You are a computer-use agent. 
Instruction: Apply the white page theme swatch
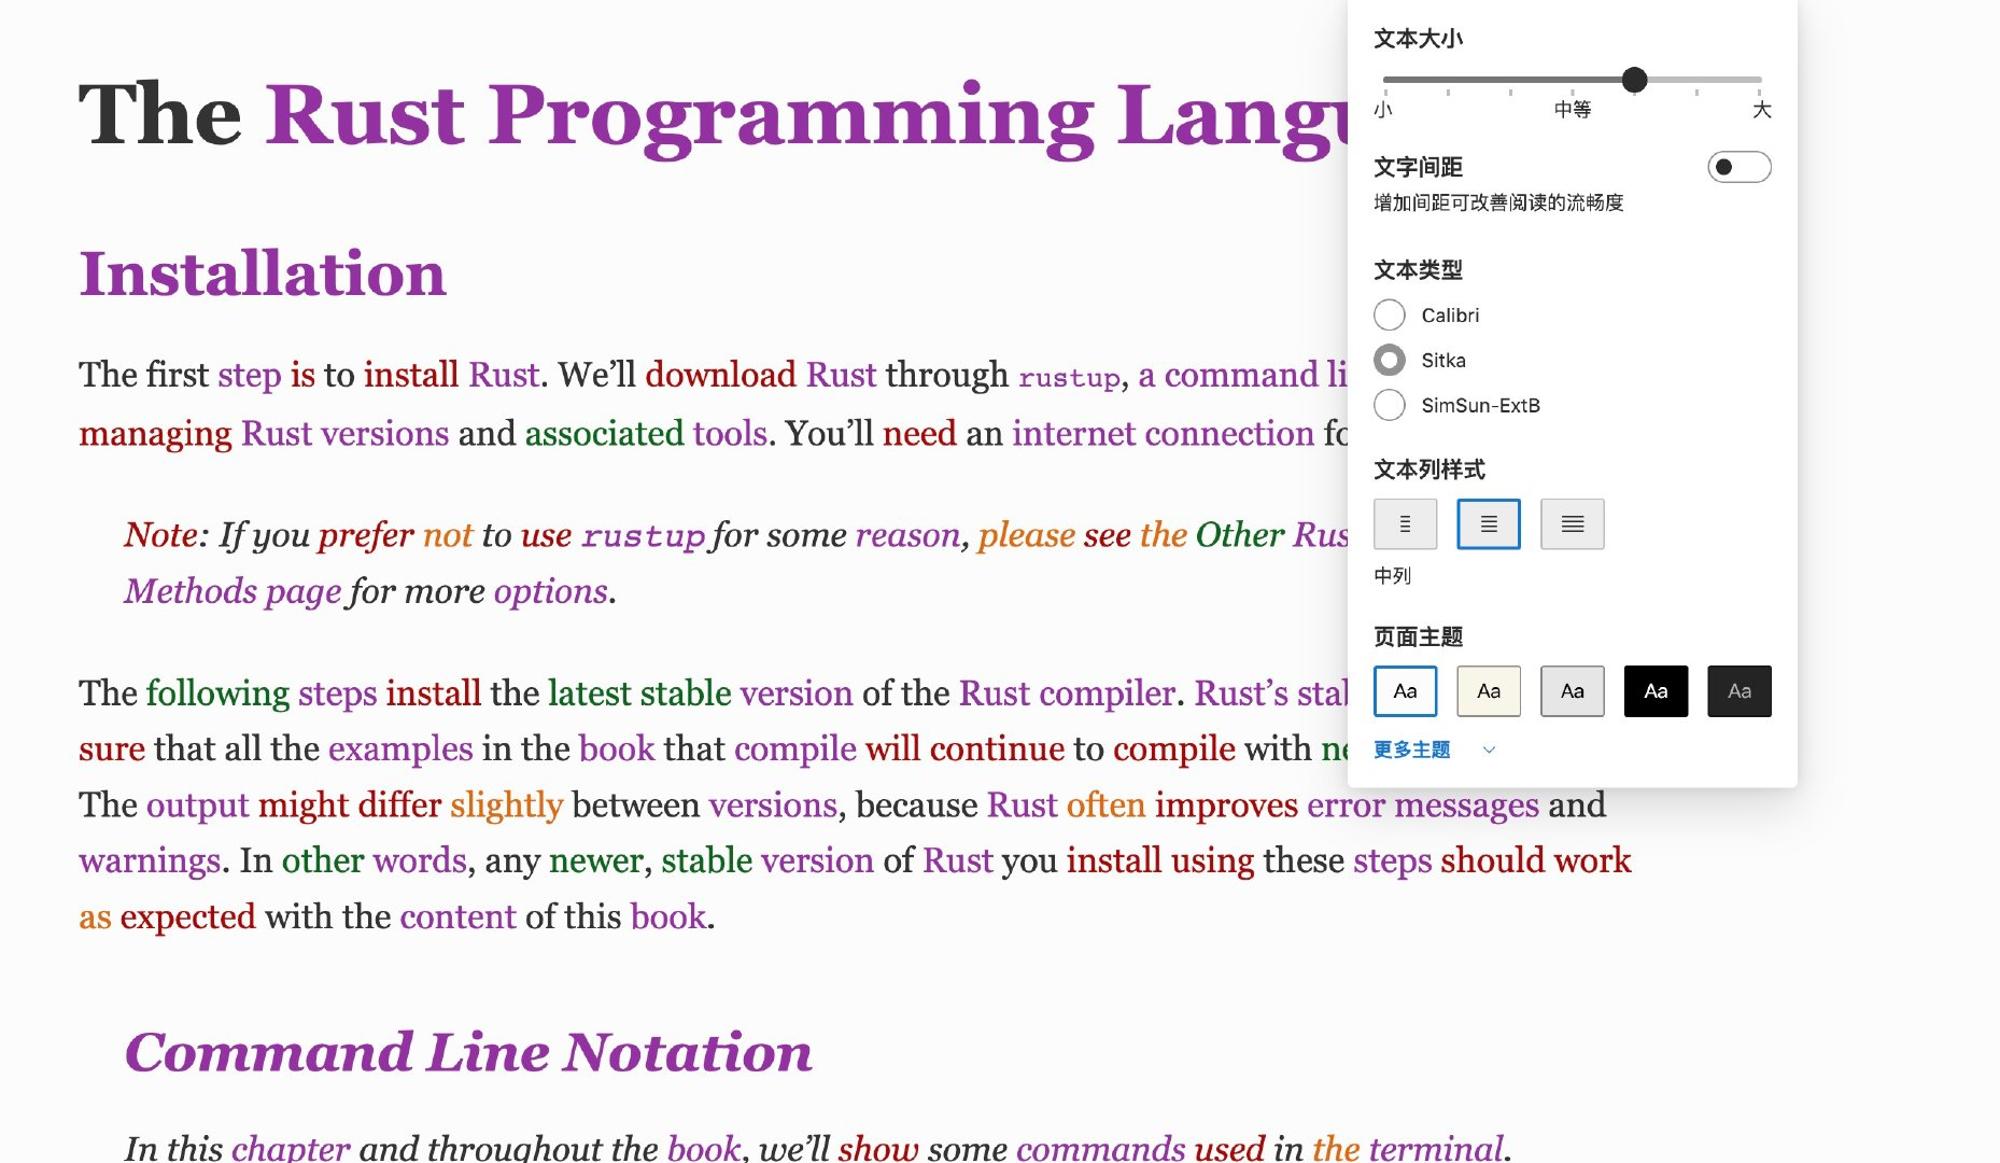(x=1405, y=691)
